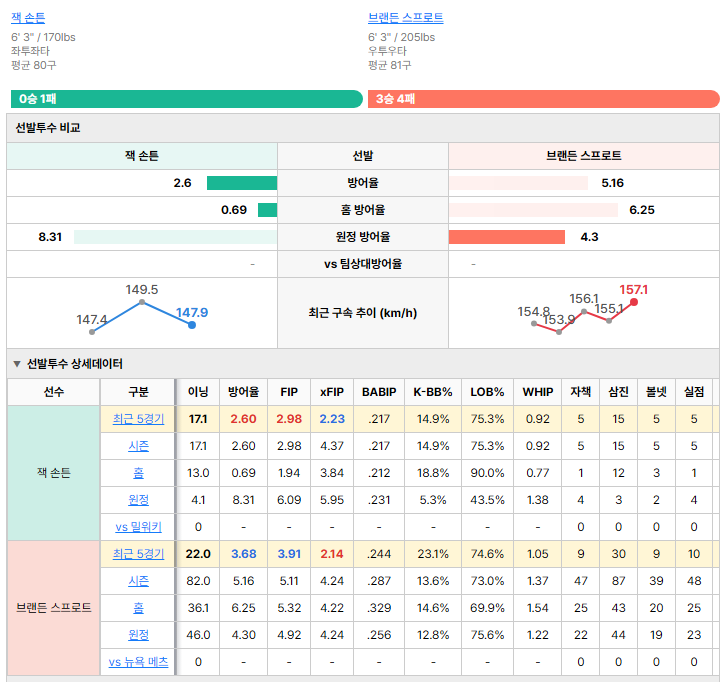Click the 실점 column header

694,392
